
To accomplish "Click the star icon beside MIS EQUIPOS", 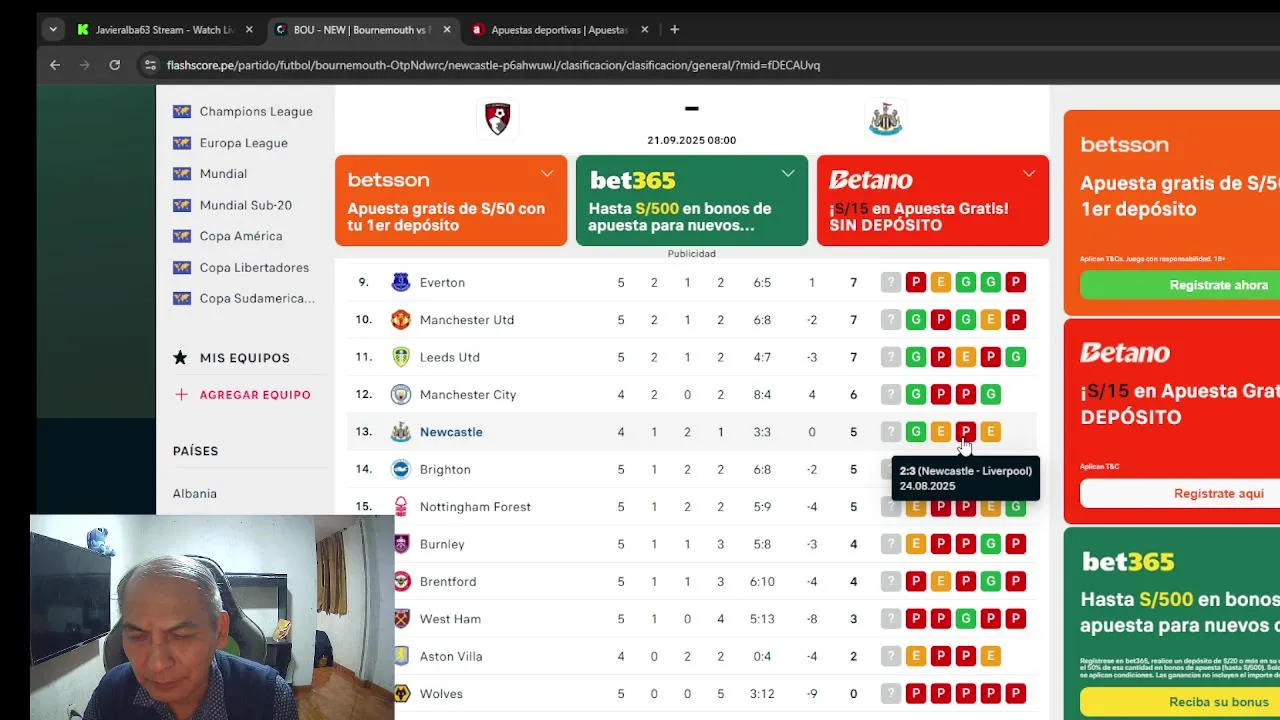I will (180, 357).
